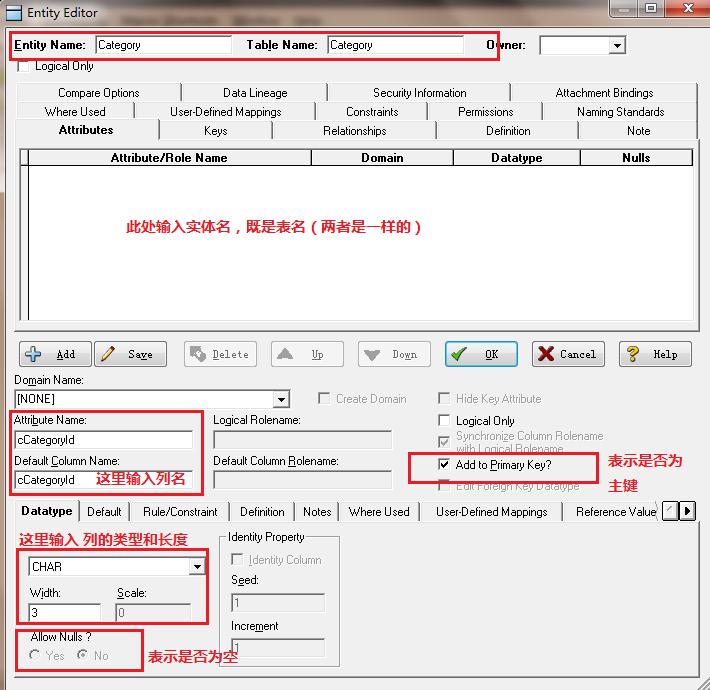Image resolution: width=710 pixels, height=690 pixels.
Task: Click the Domain column header
Action: point(382,158)
